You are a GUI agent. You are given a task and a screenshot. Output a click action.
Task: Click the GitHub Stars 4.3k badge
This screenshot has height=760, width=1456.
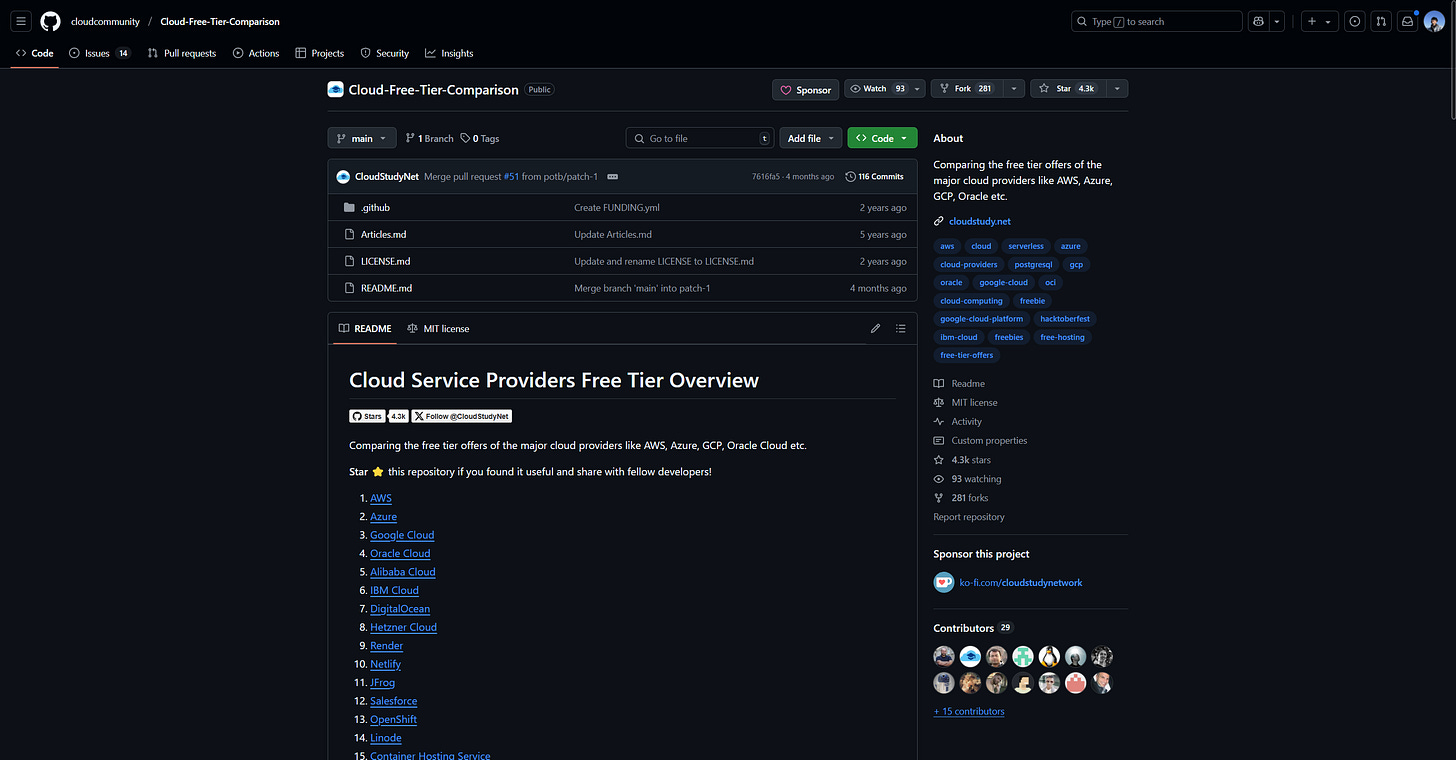379,416
